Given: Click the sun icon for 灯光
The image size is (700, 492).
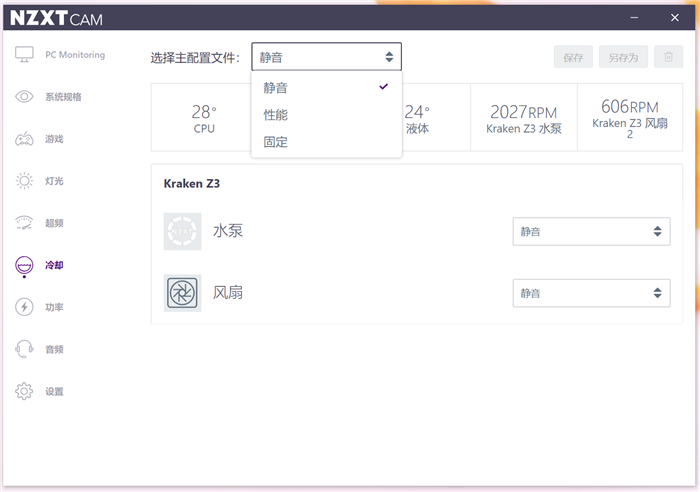Looking at the screenshot, I should coord(24,181).
